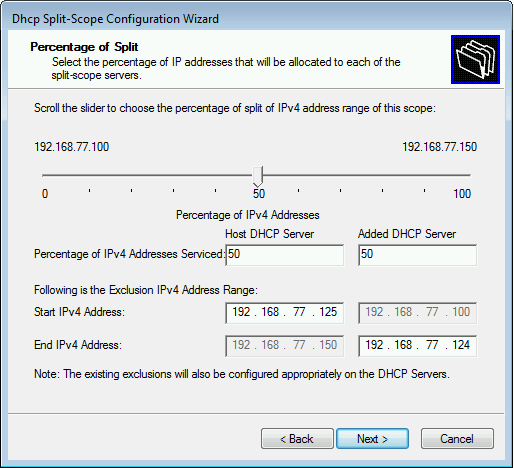Click the range start text 192.168.77.100 above slider
The width and height of the screenshot is (514, 468).
coord(72,147)
